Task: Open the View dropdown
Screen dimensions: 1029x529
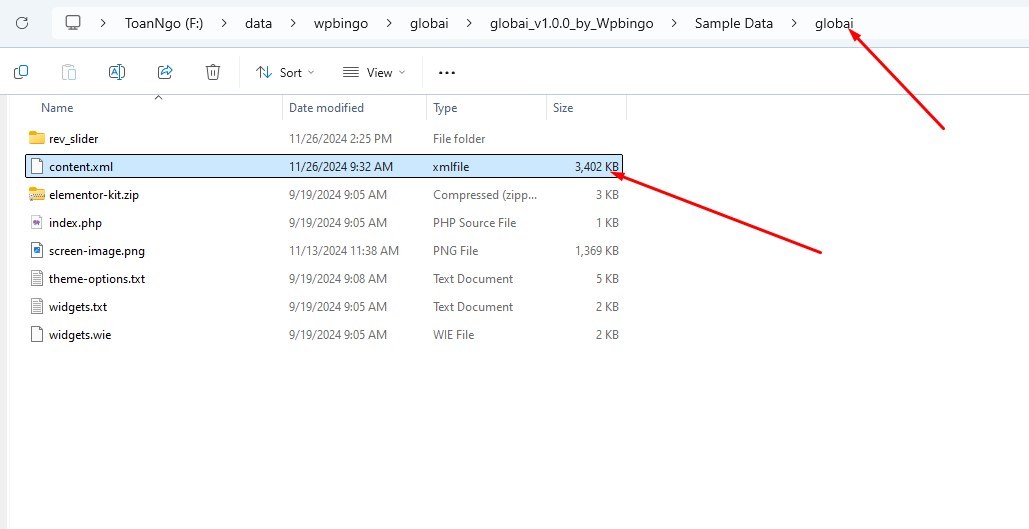Action: coord(374,72)
